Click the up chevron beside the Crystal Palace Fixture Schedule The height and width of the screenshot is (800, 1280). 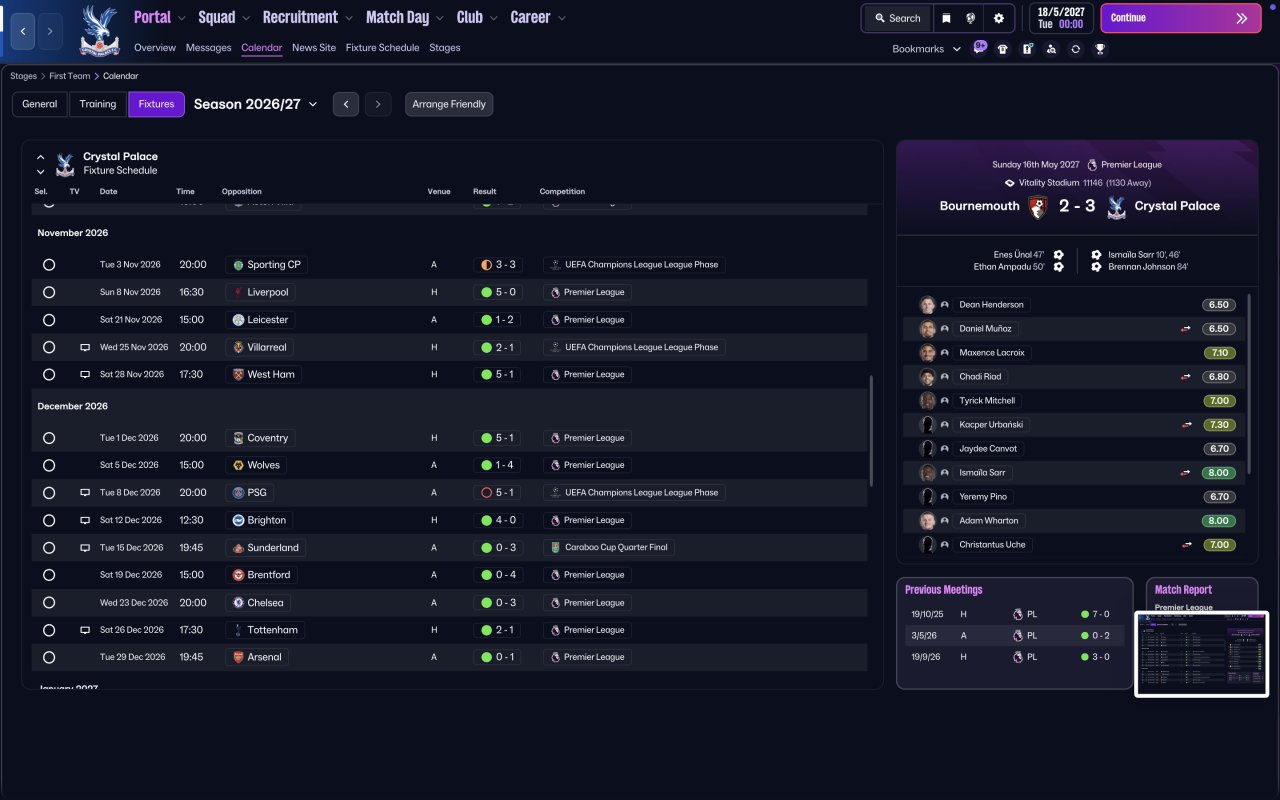(41, 157)
